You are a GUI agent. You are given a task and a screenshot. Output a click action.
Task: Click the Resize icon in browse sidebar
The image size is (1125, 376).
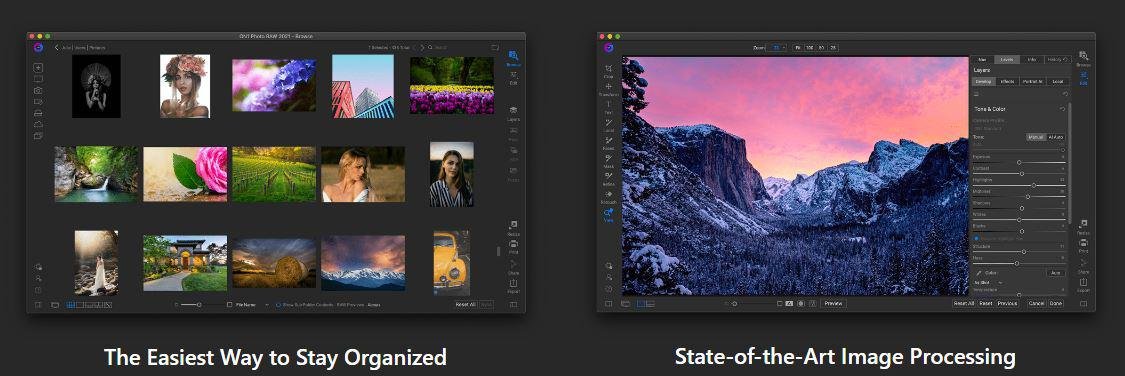click(x=513, y=227)
